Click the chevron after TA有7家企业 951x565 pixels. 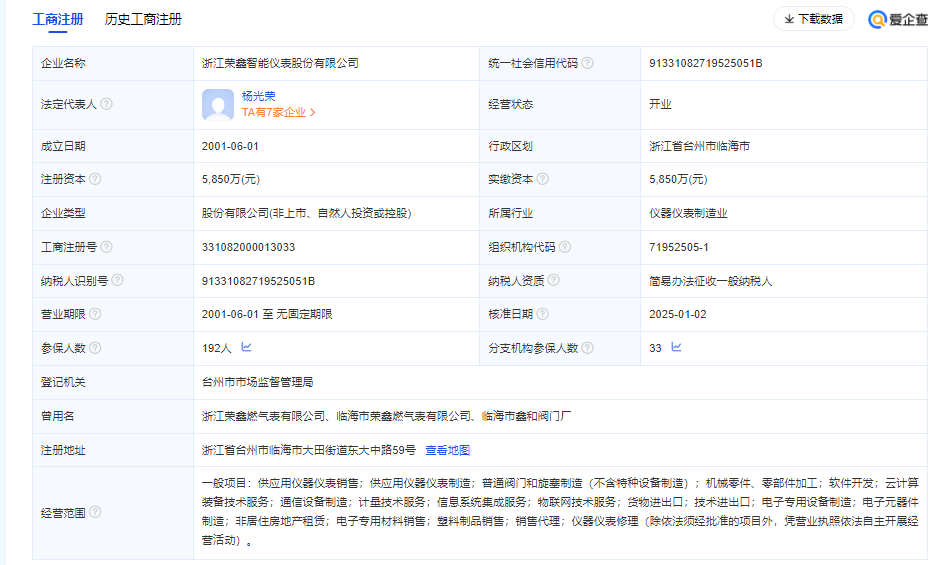[x=312, y=112]
